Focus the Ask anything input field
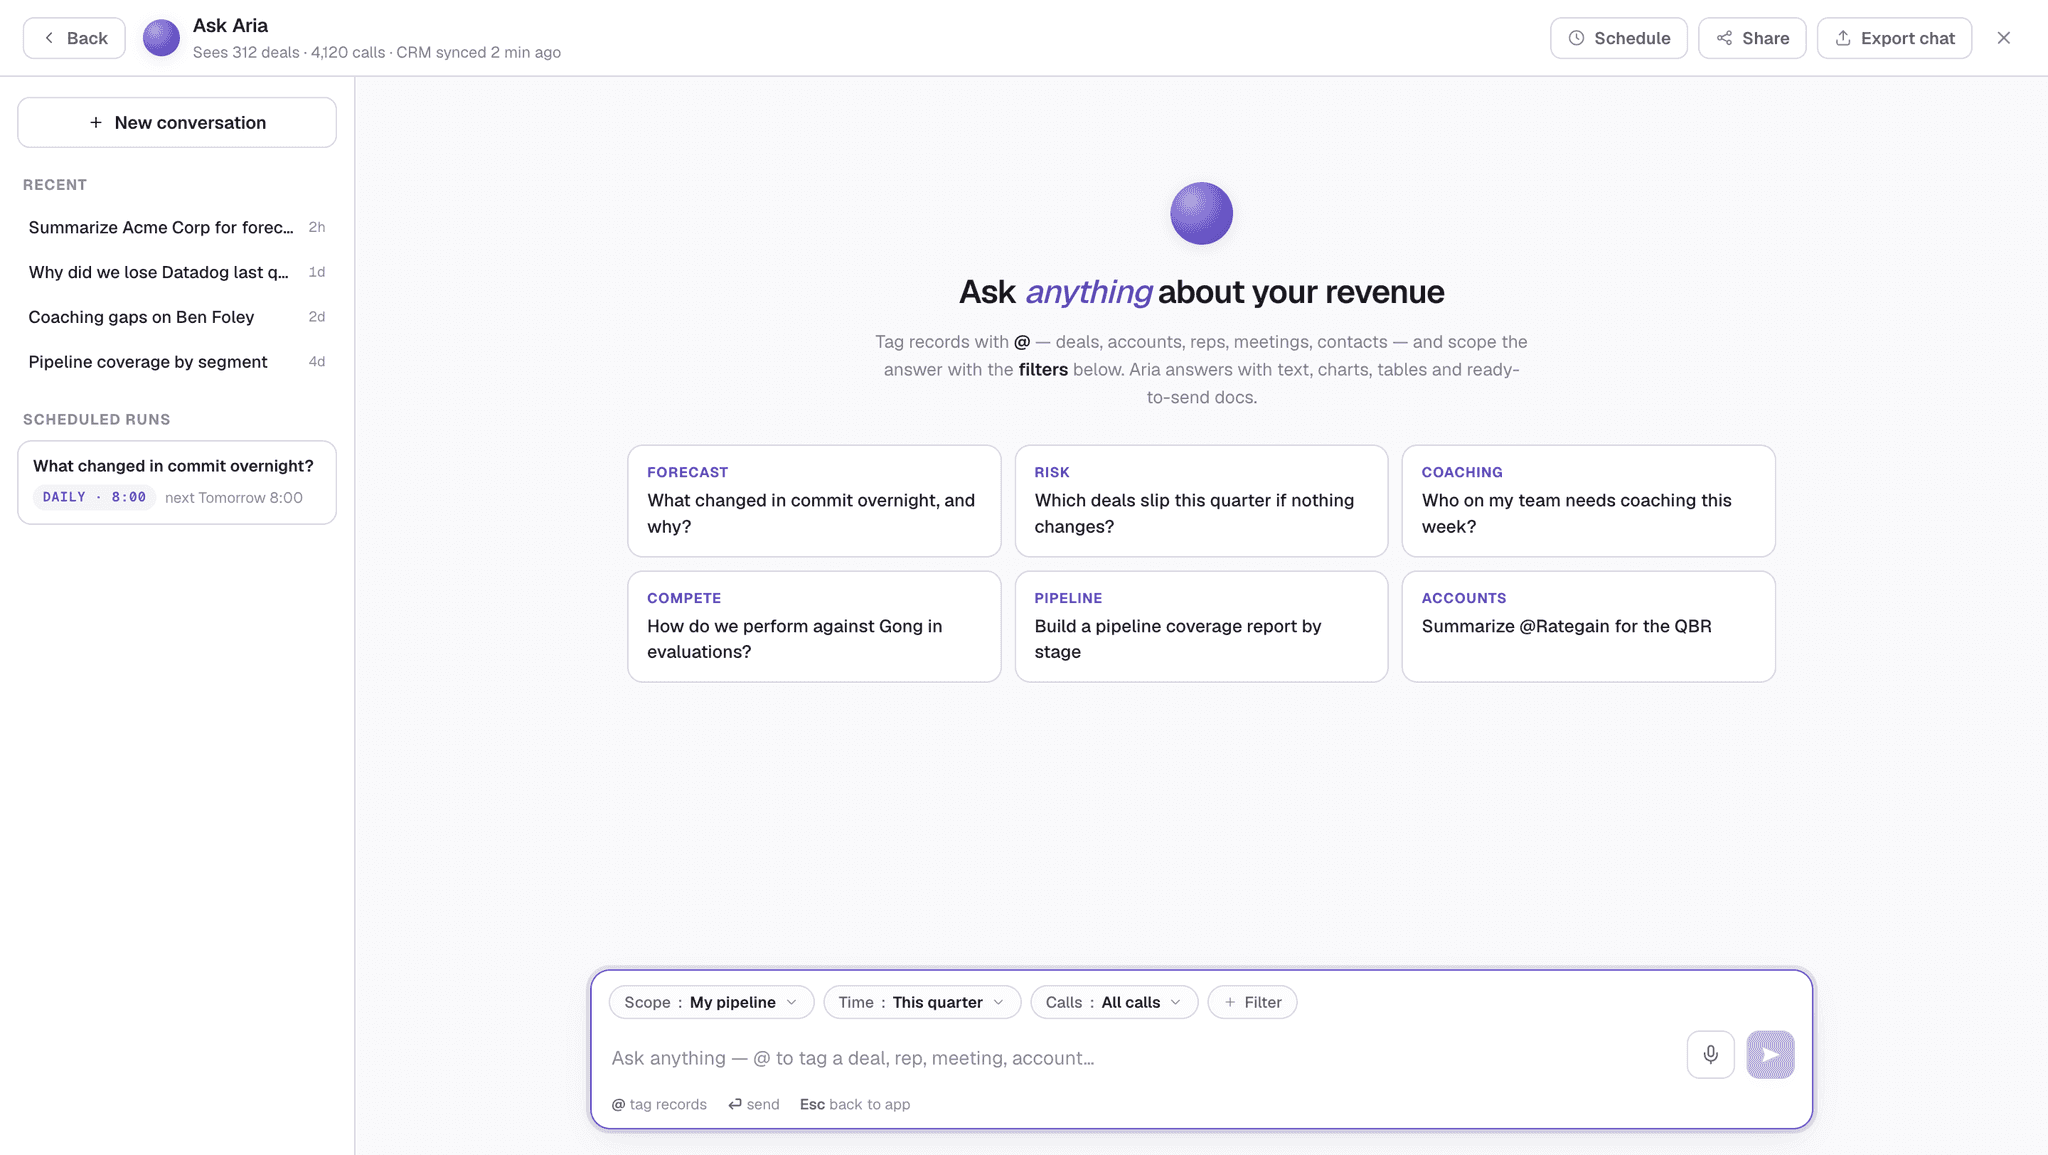This screenshot has width=2048, height=1155. point(1140,1058)
